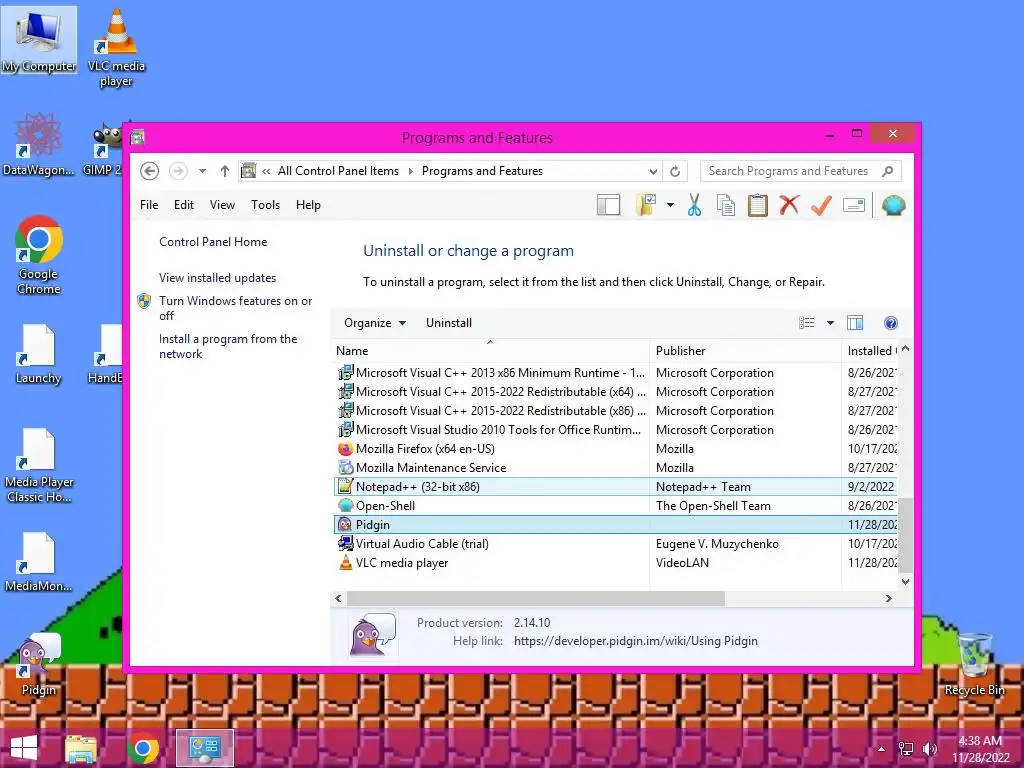The image size is (1024, 768).
Task: Click the blue Help question mark icon
Action: coord(890,323)
